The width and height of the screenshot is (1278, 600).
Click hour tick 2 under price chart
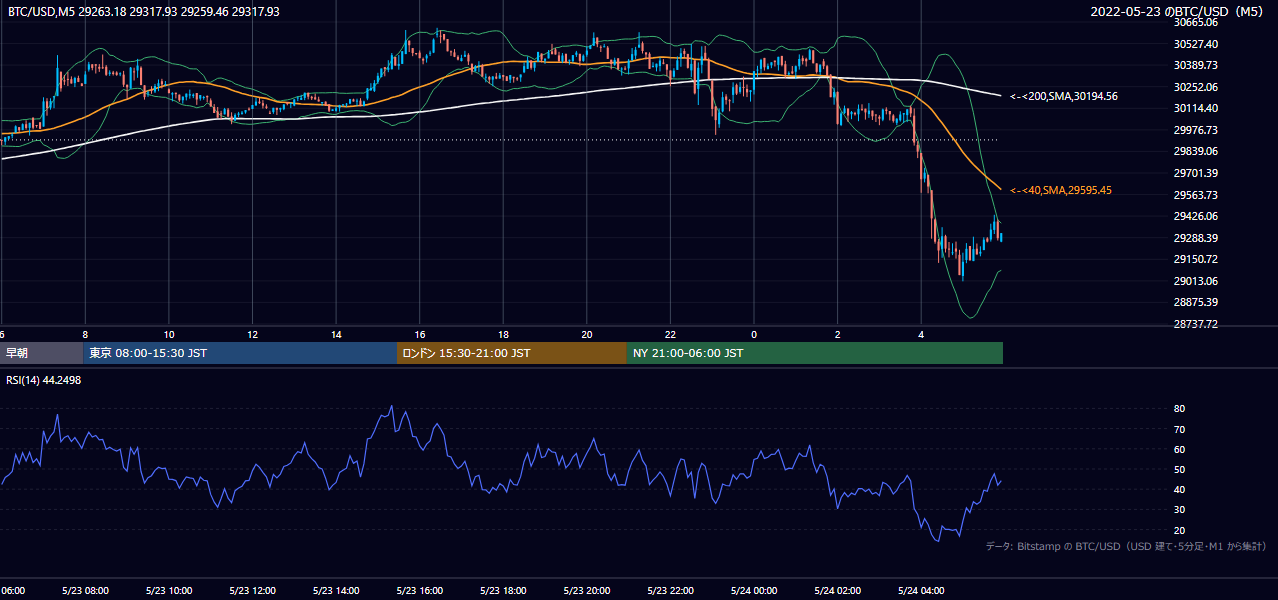coord(838,334)
